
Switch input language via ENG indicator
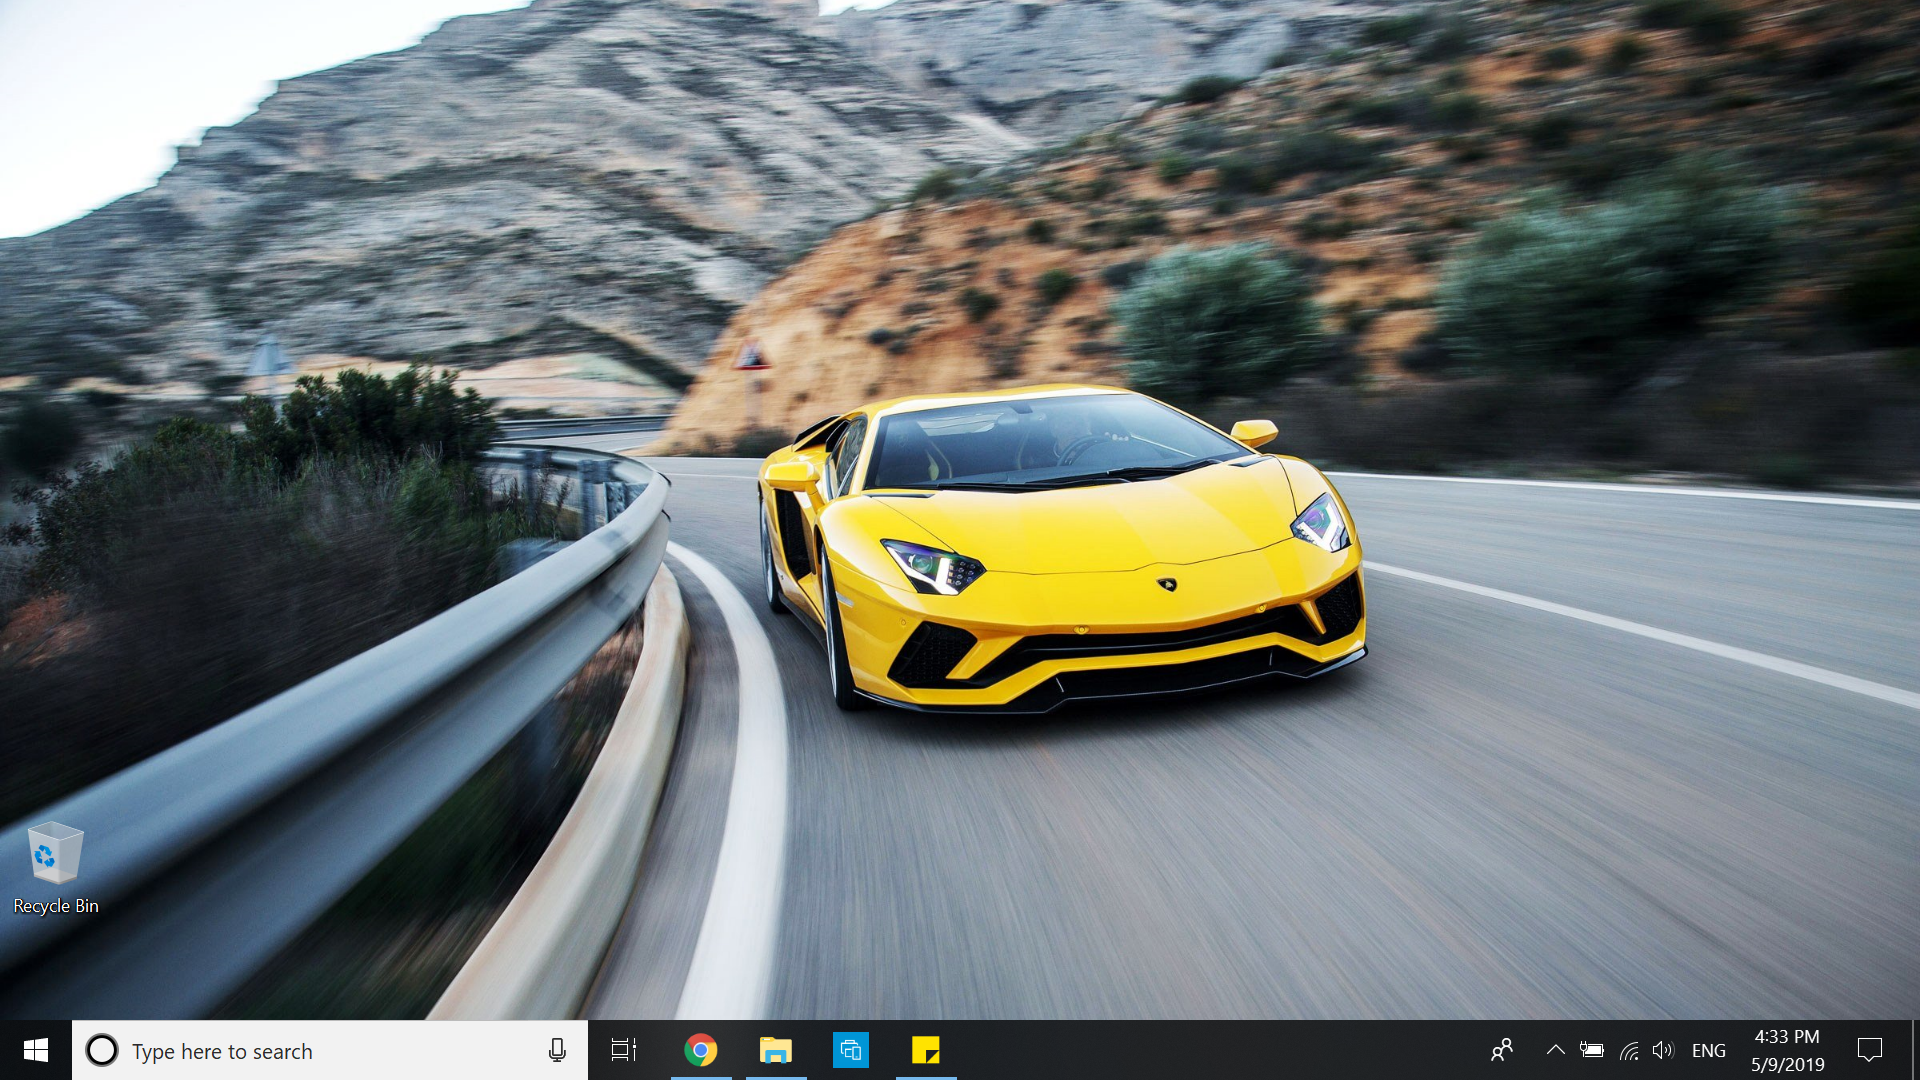coord(1709,1051)
